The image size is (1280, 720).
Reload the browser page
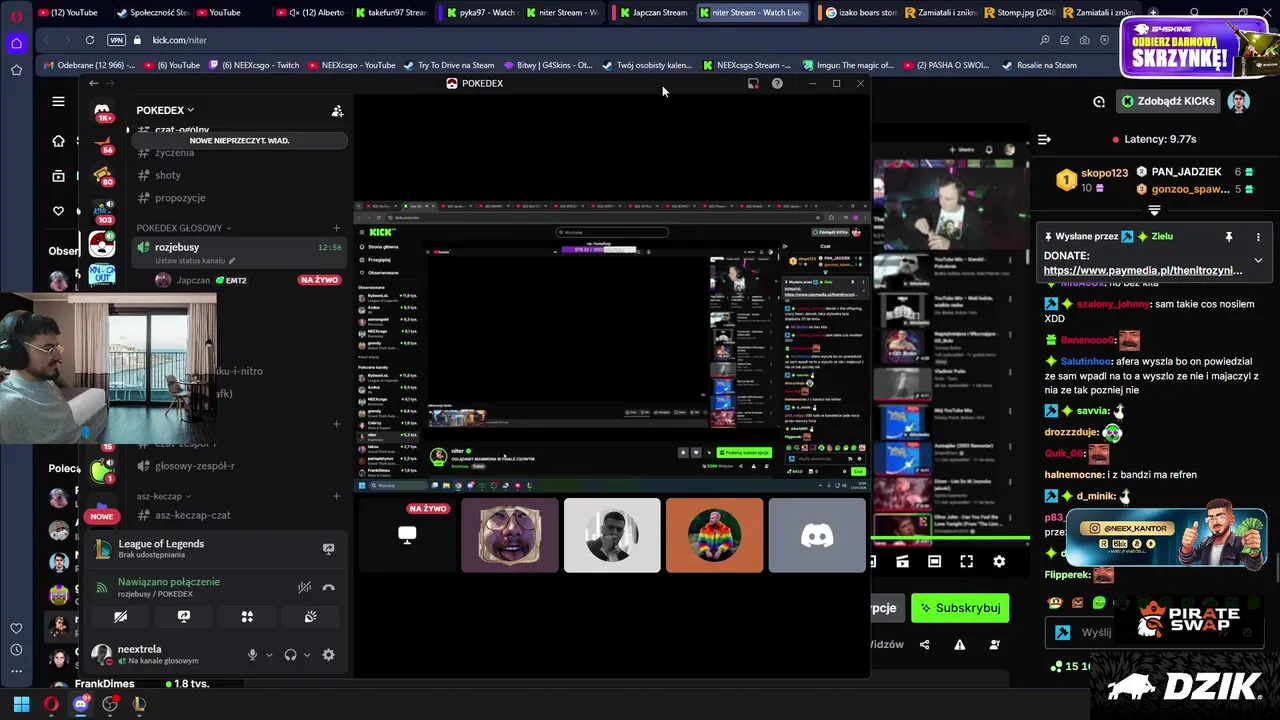coord(90,40)
